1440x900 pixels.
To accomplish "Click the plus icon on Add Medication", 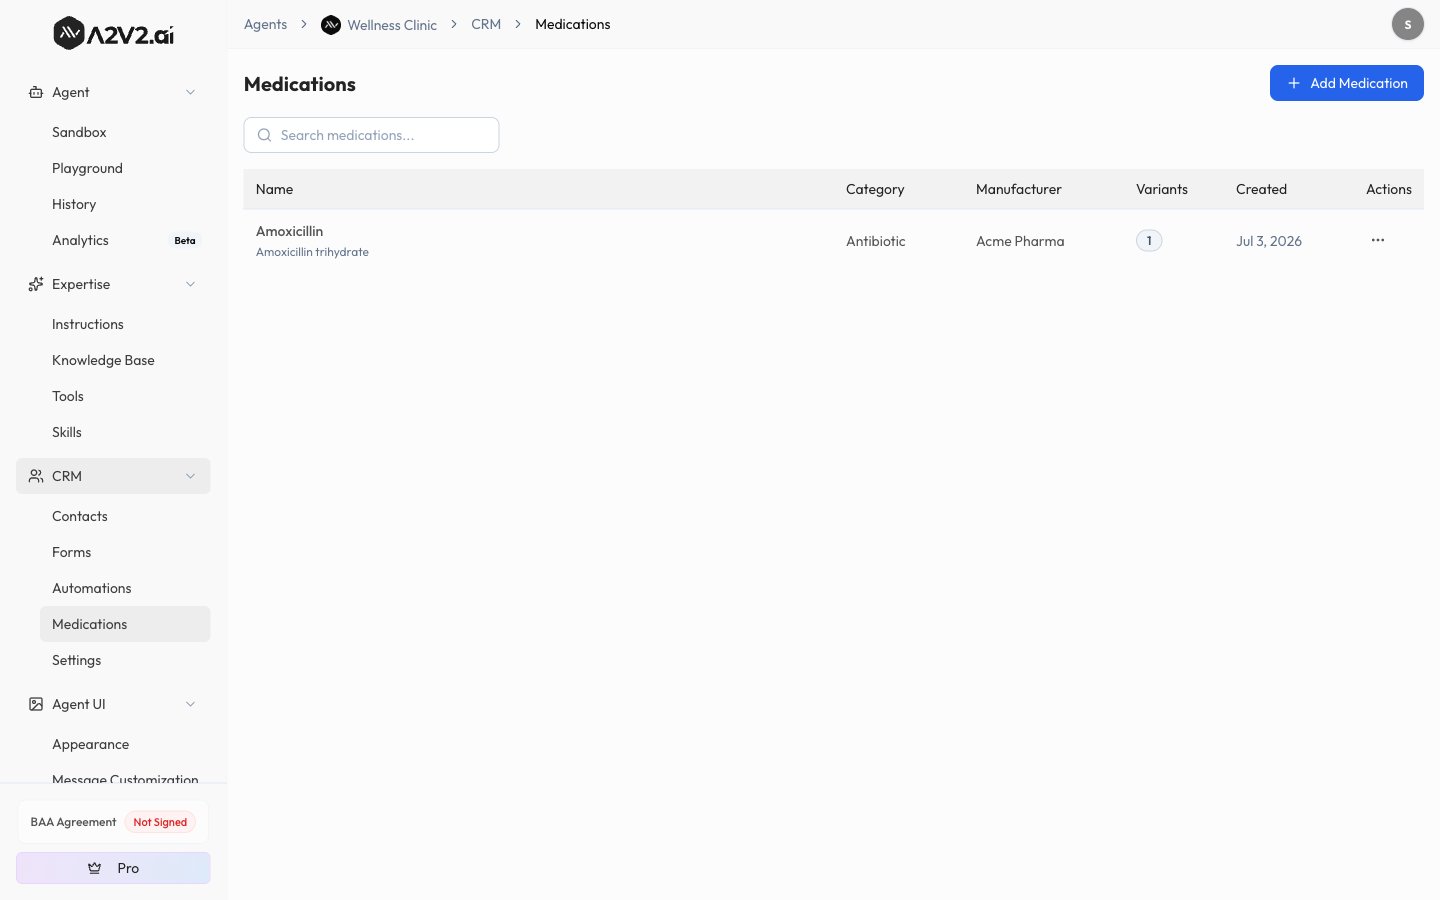I will [x=1294, y=83].
